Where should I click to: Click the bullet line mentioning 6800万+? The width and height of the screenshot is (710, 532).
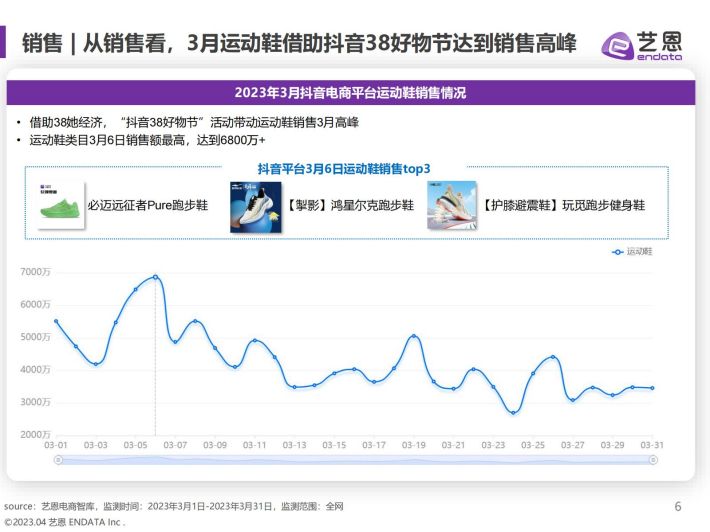147,140
